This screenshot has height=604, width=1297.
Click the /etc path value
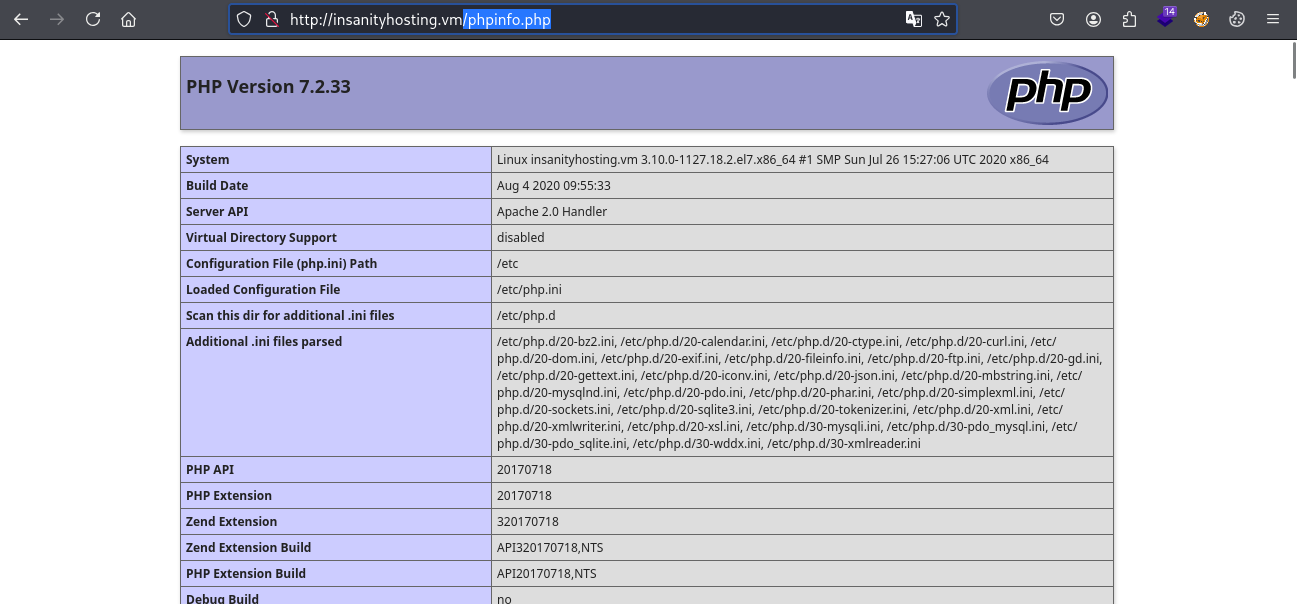point(507,264)
